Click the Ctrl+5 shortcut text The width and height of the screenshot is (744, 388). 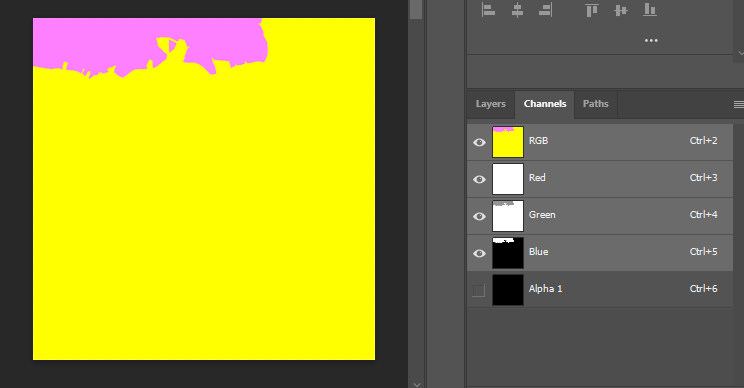pyautogui.click(x=703, y=252)
